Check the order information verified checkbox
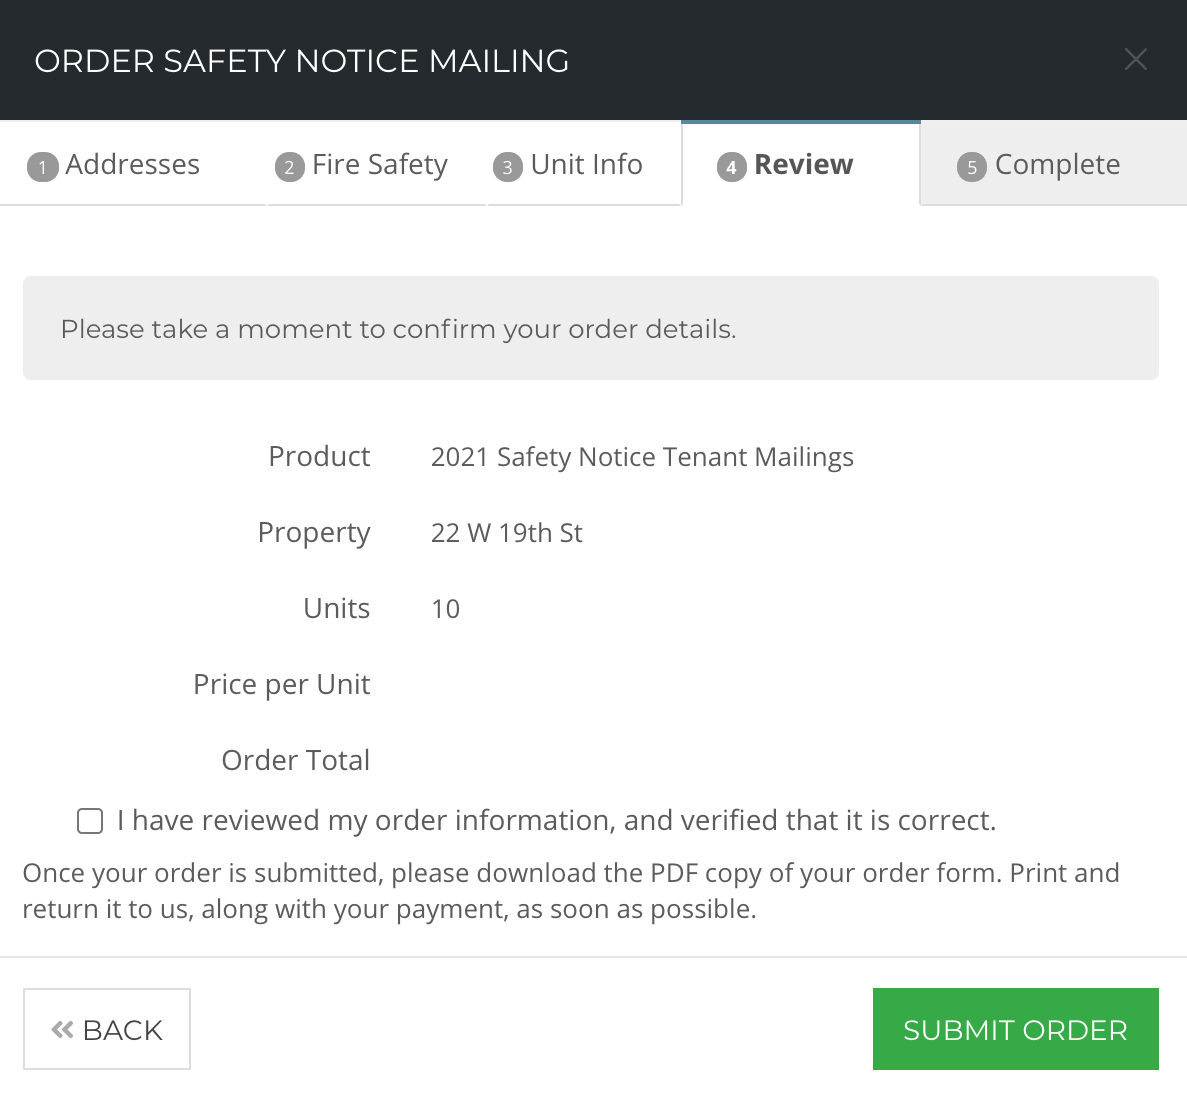 pos(90,821)
